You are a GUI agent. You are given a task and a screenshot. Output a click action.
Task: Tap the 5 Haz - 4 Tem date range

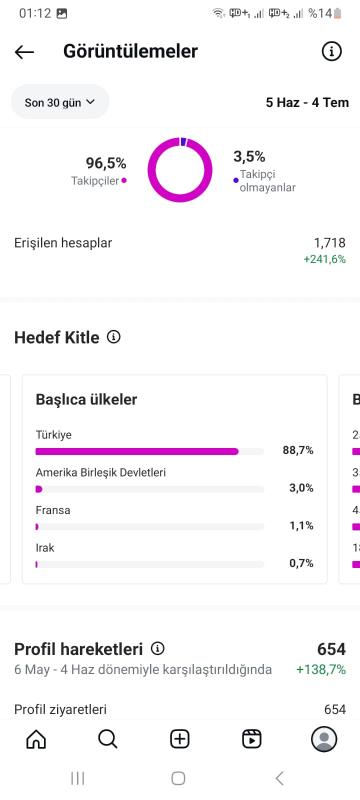tap(307, 102)
